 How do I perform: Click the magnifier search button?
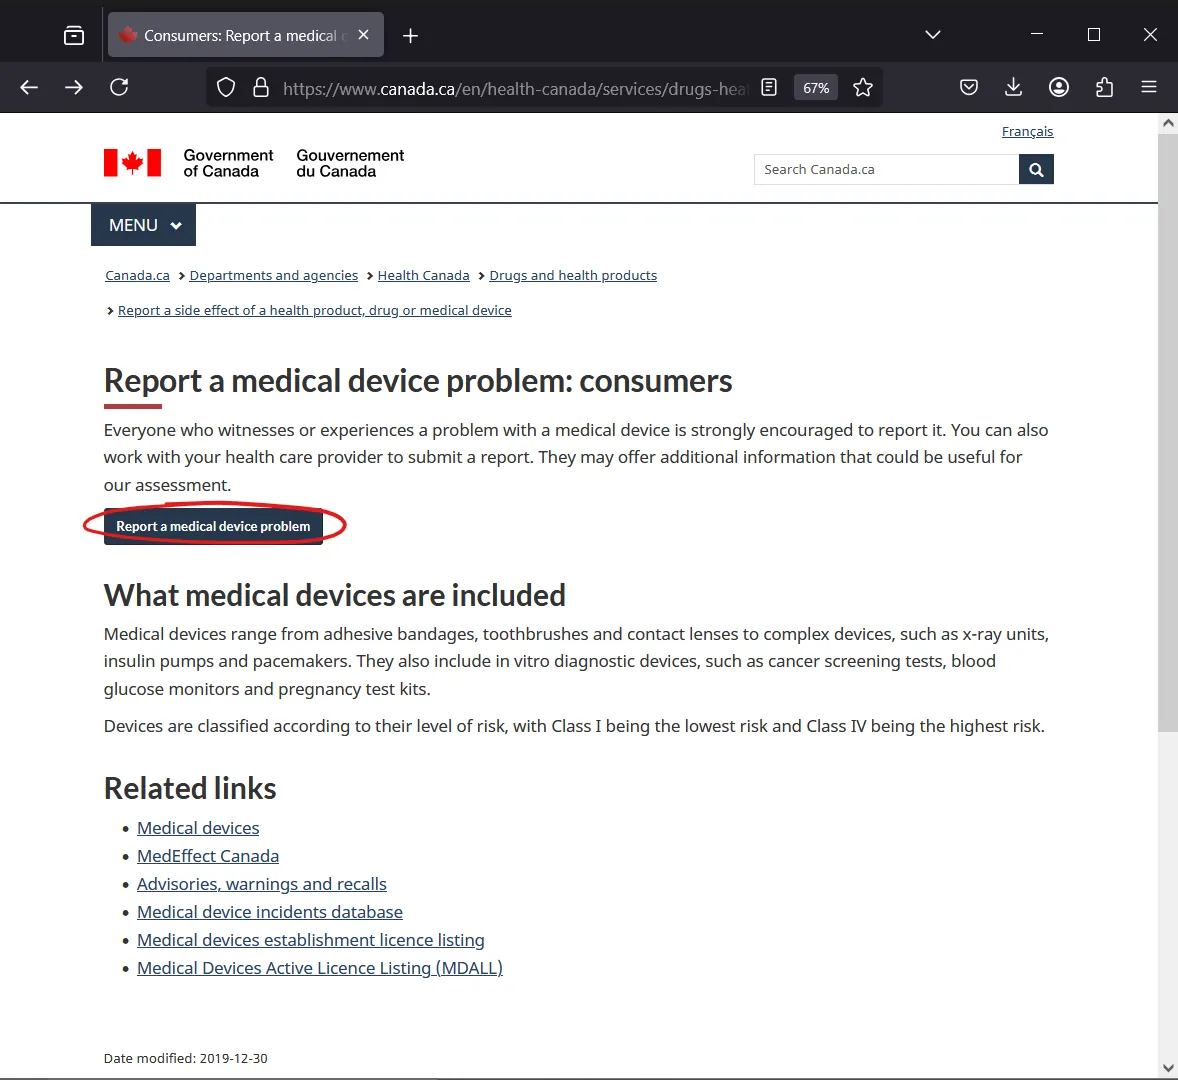[x=1036, y=170]
